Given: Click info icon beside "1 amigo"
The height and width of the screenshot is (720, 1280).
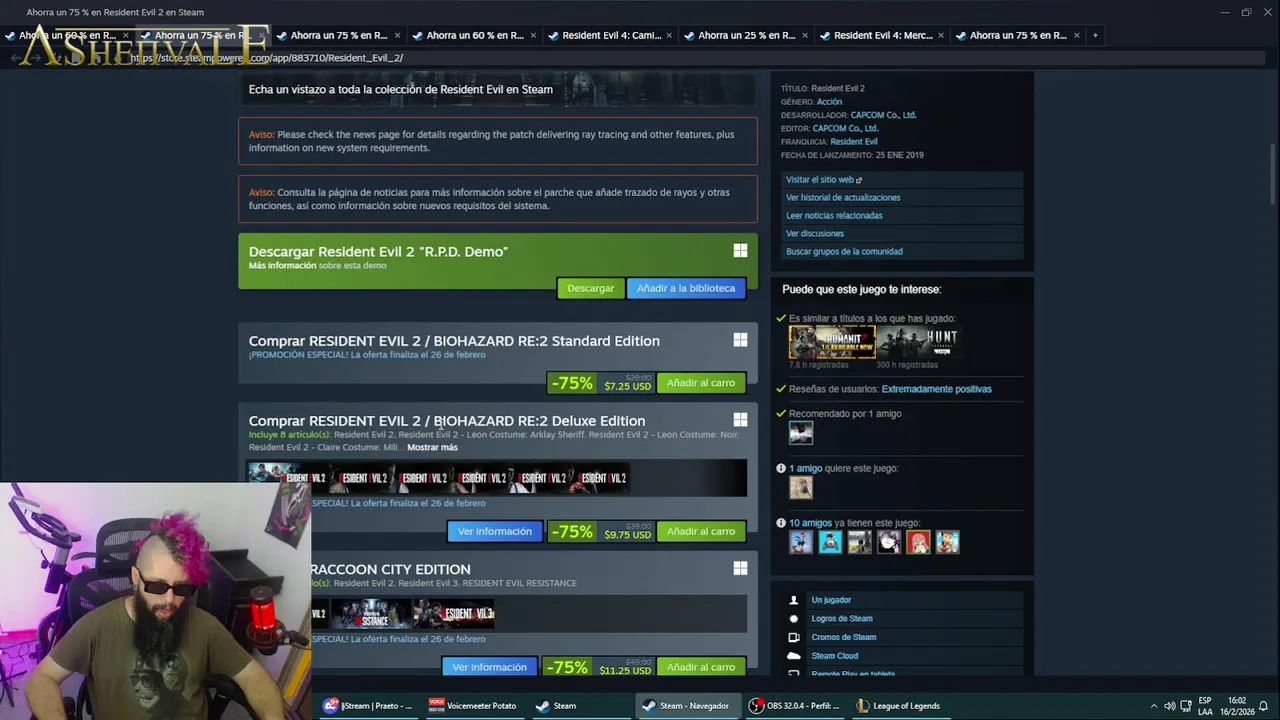Looking at the screenshot, I should [781, 468].
